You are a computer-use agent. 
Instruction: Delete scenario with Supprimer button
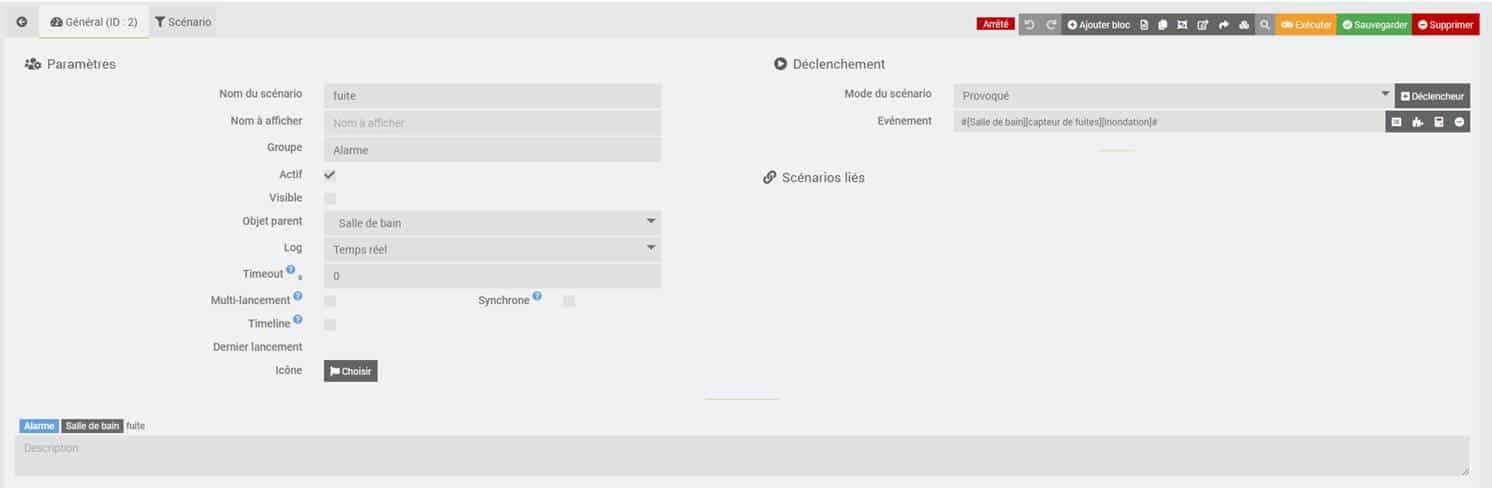pos(1446,24)
